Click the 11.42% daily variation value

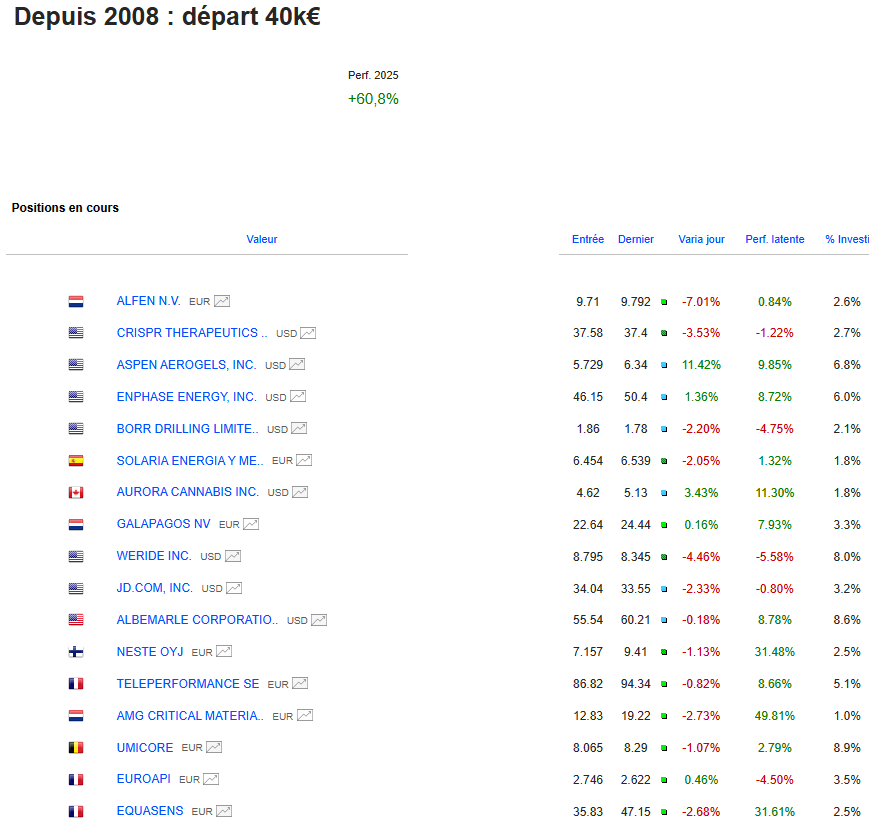click(x=701, y=365)
